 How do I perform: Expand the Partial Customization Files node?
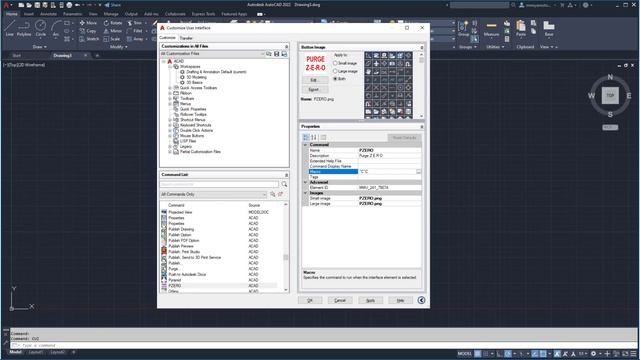click(170, 151)
